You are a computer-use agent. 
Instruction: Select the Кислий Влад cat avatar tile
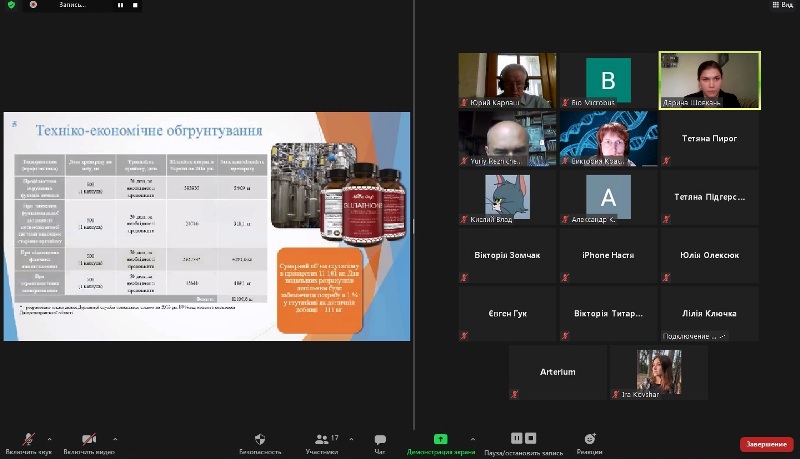[507, 197]
